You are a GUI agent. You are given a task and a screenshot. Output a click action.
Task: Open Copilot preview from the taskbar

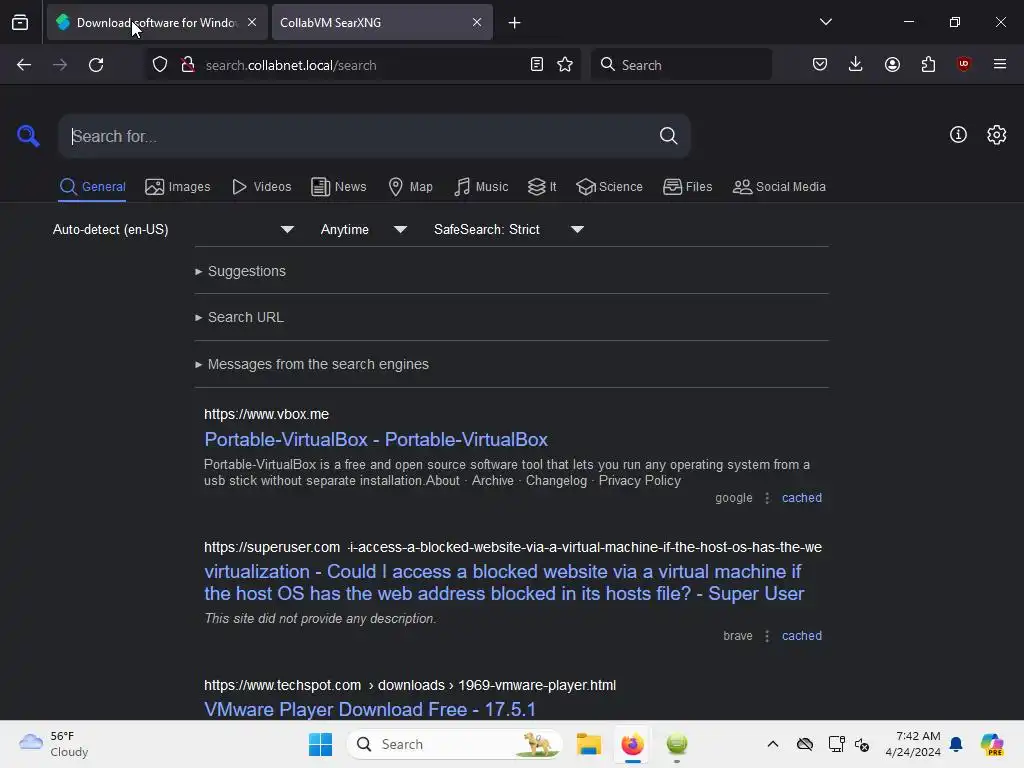tap(992, 744)
